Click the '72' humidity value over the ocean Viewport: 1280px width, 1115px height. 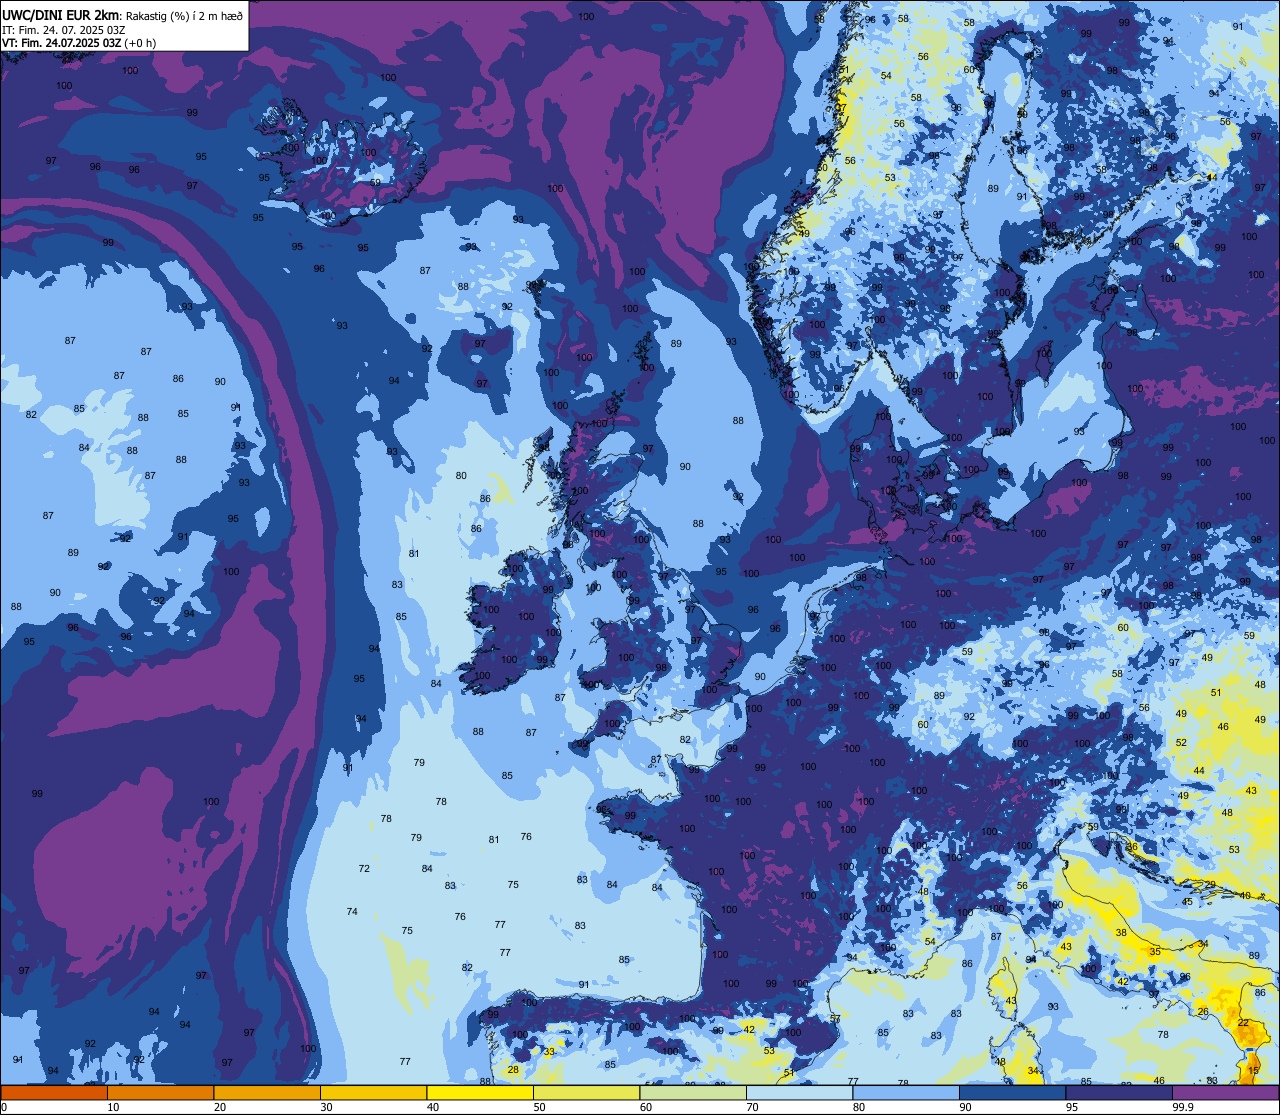[364, 869]
